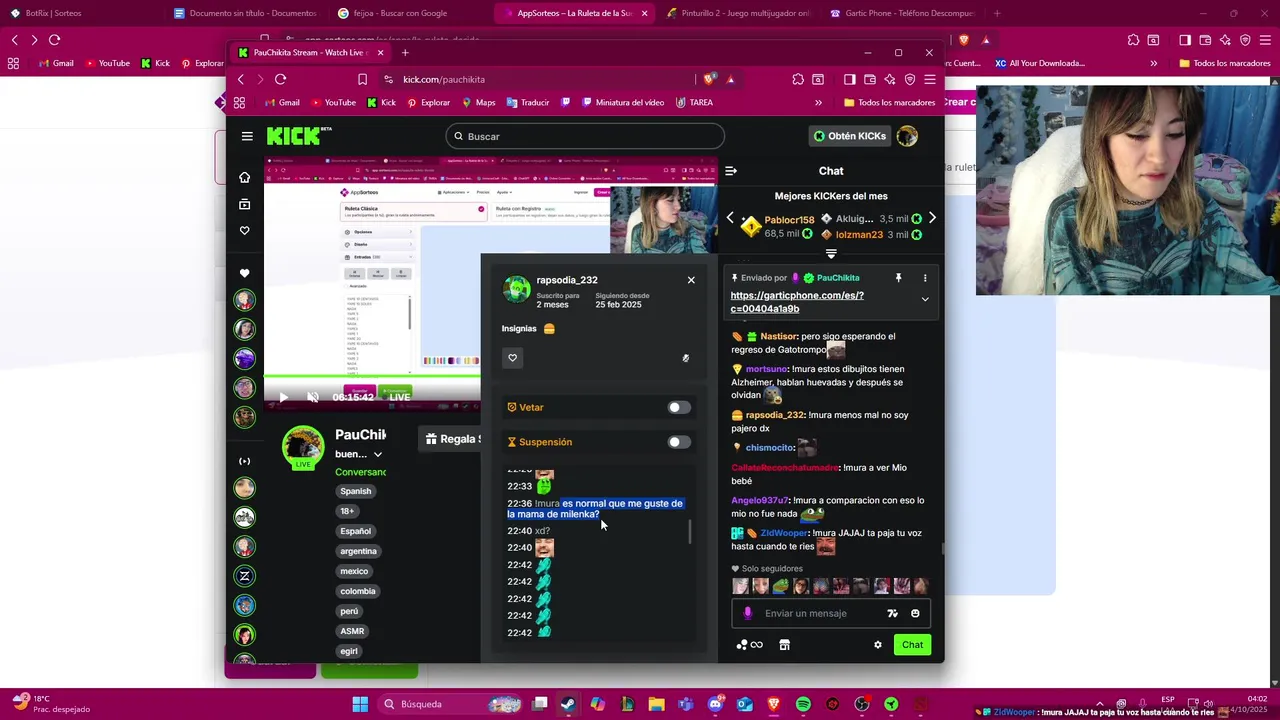
Task: Expand the stream title dropdown chevron
Action: (x=377, y=454)
